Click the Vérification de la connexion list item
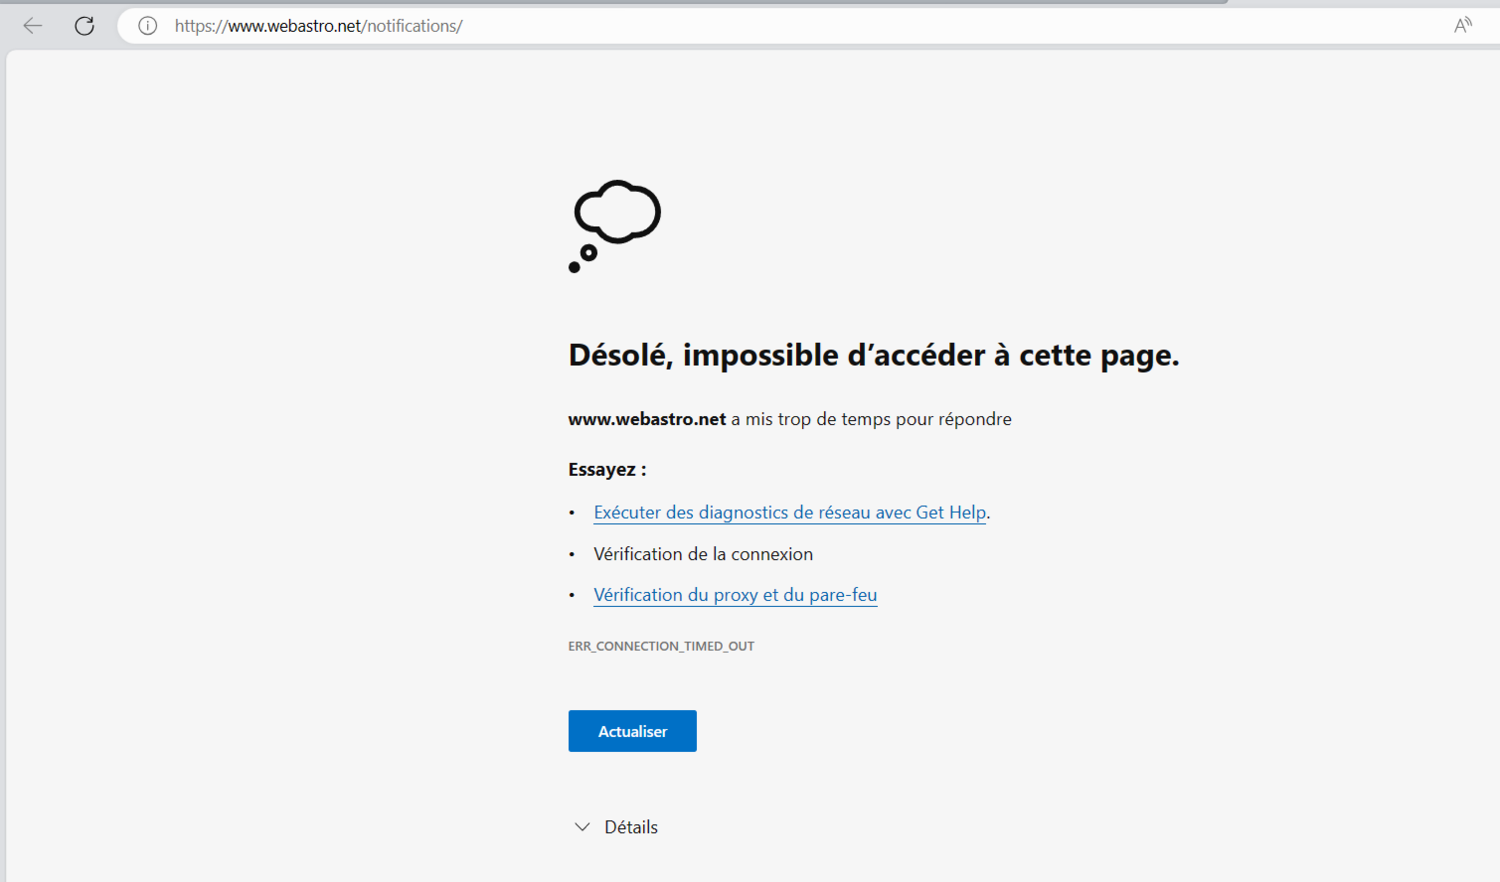1500x882 pixels. (x=703, y=554)
